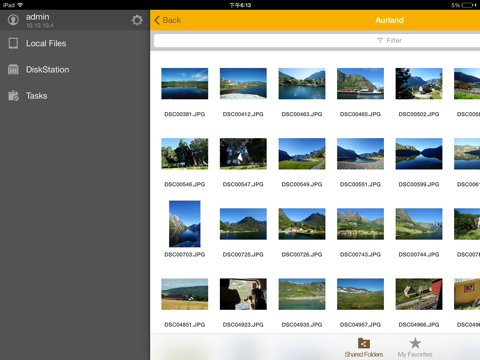The image size is (480, 360).
Task: Open the DSC00381.JPG lake thumbnail
Action: pyautogui.click(x=185, y=84)
